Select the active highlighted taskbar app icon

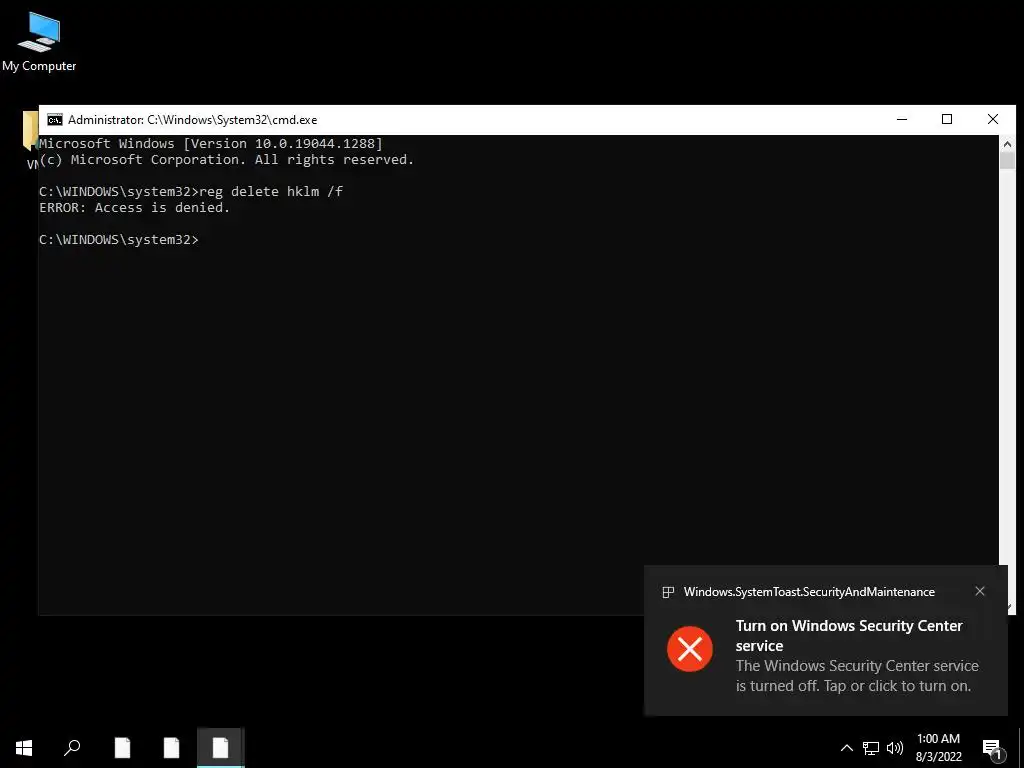point(221,748)
